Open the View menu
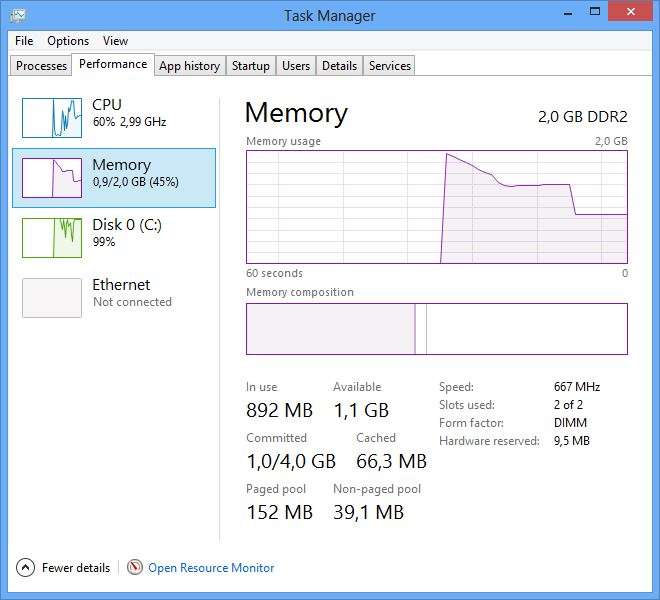The width and height of the screenshot is (660, 600). coord(115,41)
